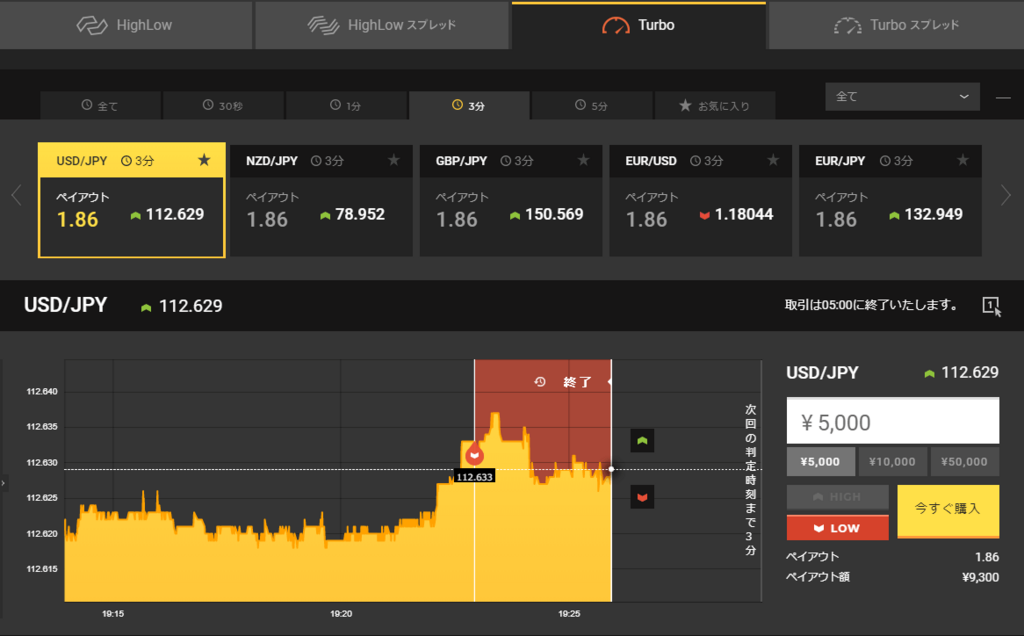Click the yellow 今すぐ購入 purchase button
Image resolution: width=1024 pixels, height=636 pixels.
(947, 511)
